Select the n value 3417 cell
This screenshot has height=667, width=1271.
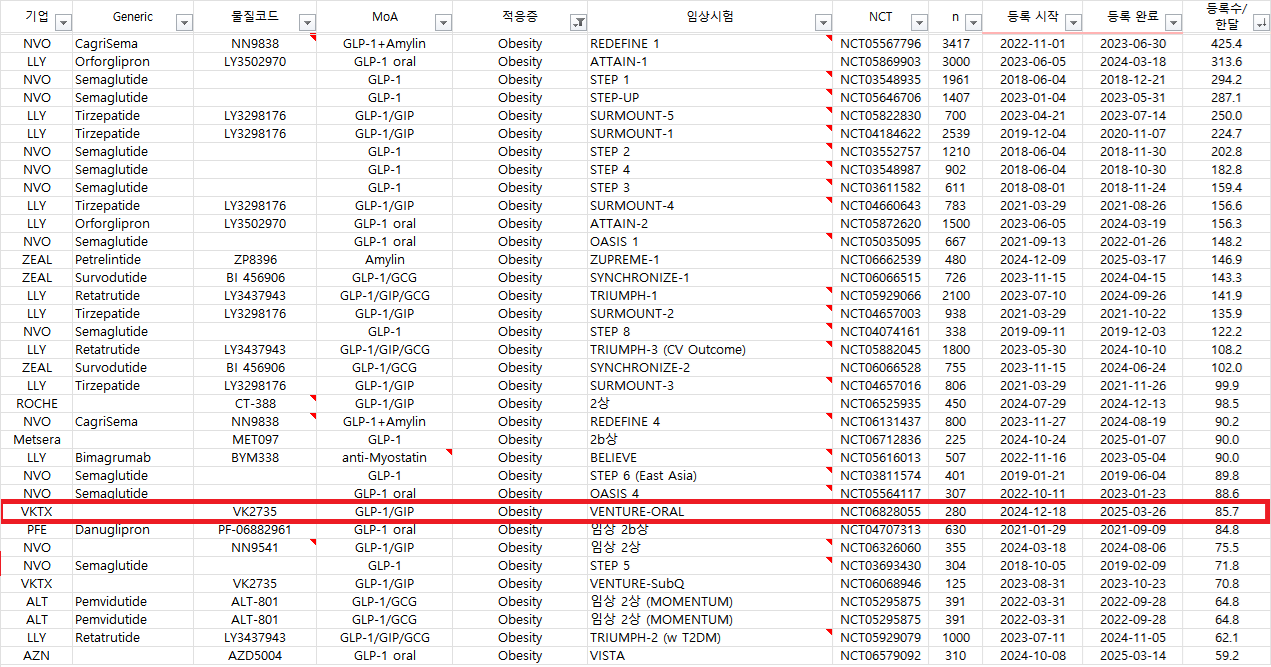click(956, 44)
